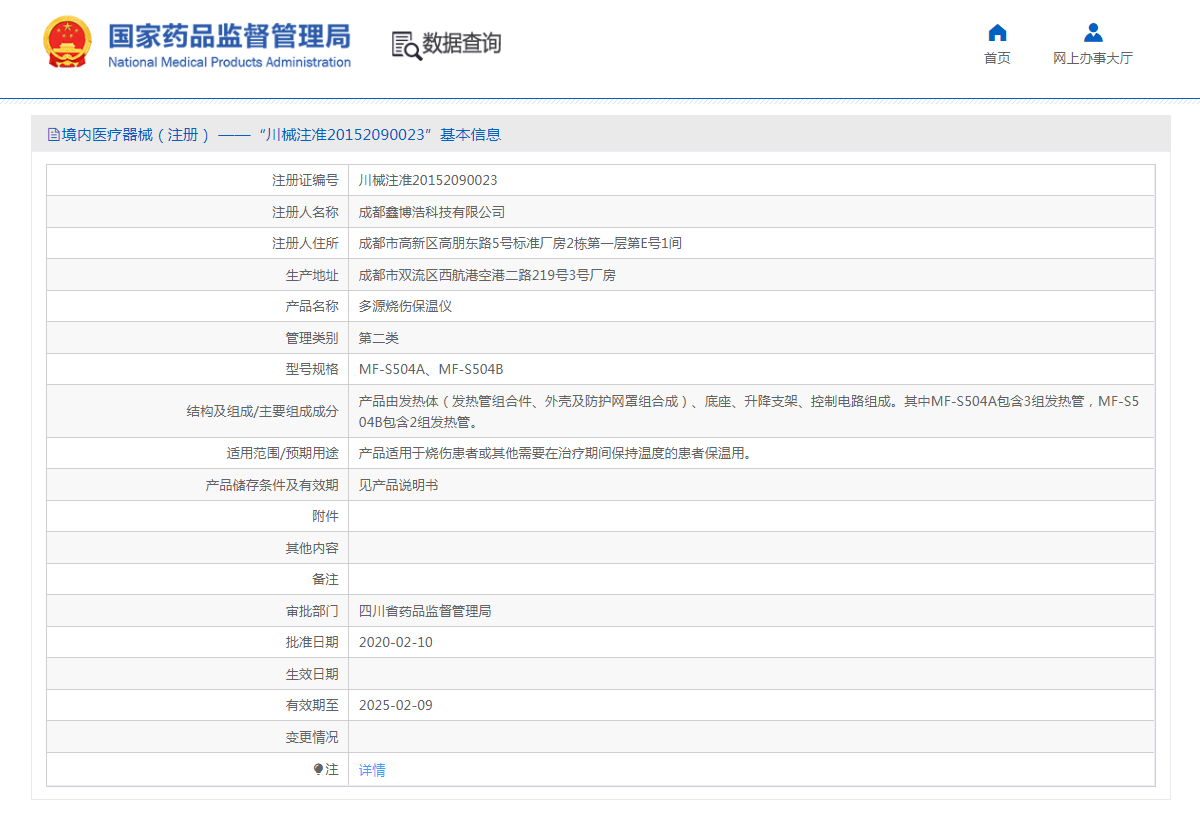This screenshot has height=821, width=1200.
Task: Select the 结构及组成 description text
Action: pyautogui.click(x=749, y=411)
